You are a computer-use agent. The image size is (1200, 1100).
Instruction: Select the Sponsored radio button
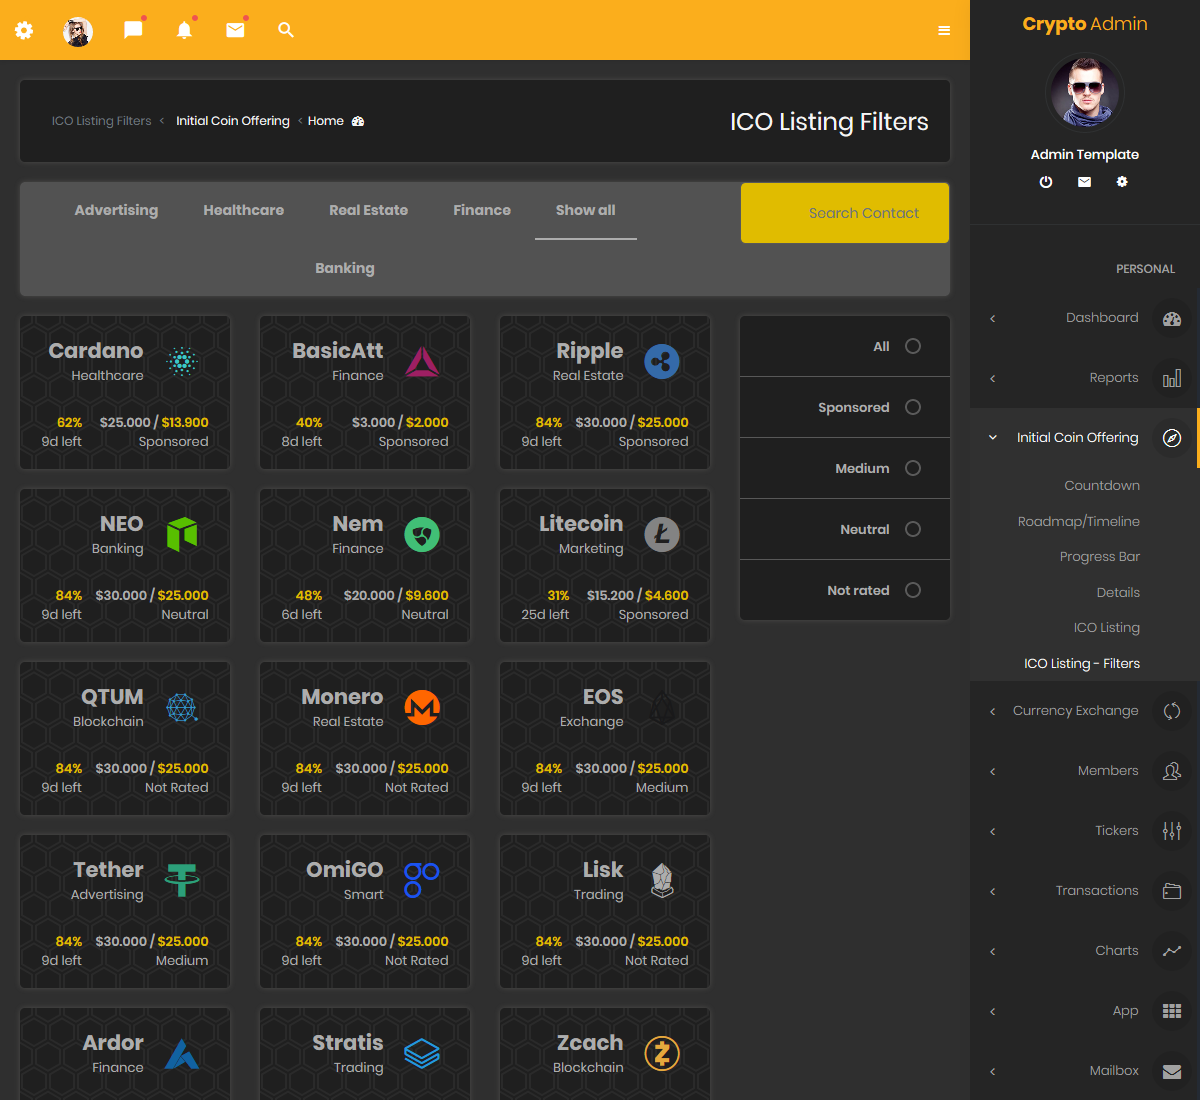[913, 407]
